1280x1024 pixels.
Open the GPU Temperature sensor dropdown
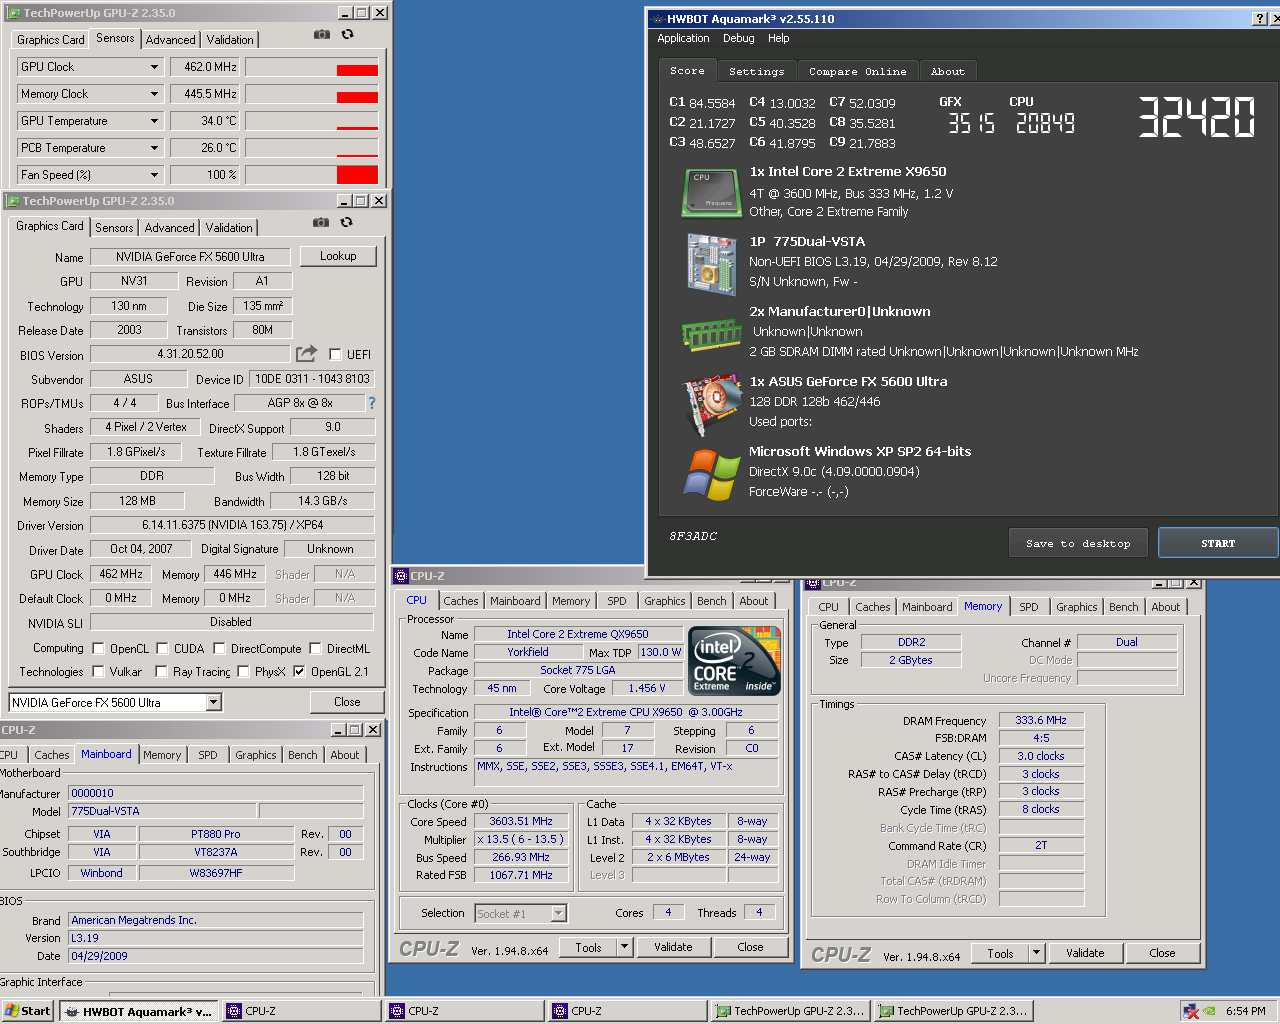point(154,121)
